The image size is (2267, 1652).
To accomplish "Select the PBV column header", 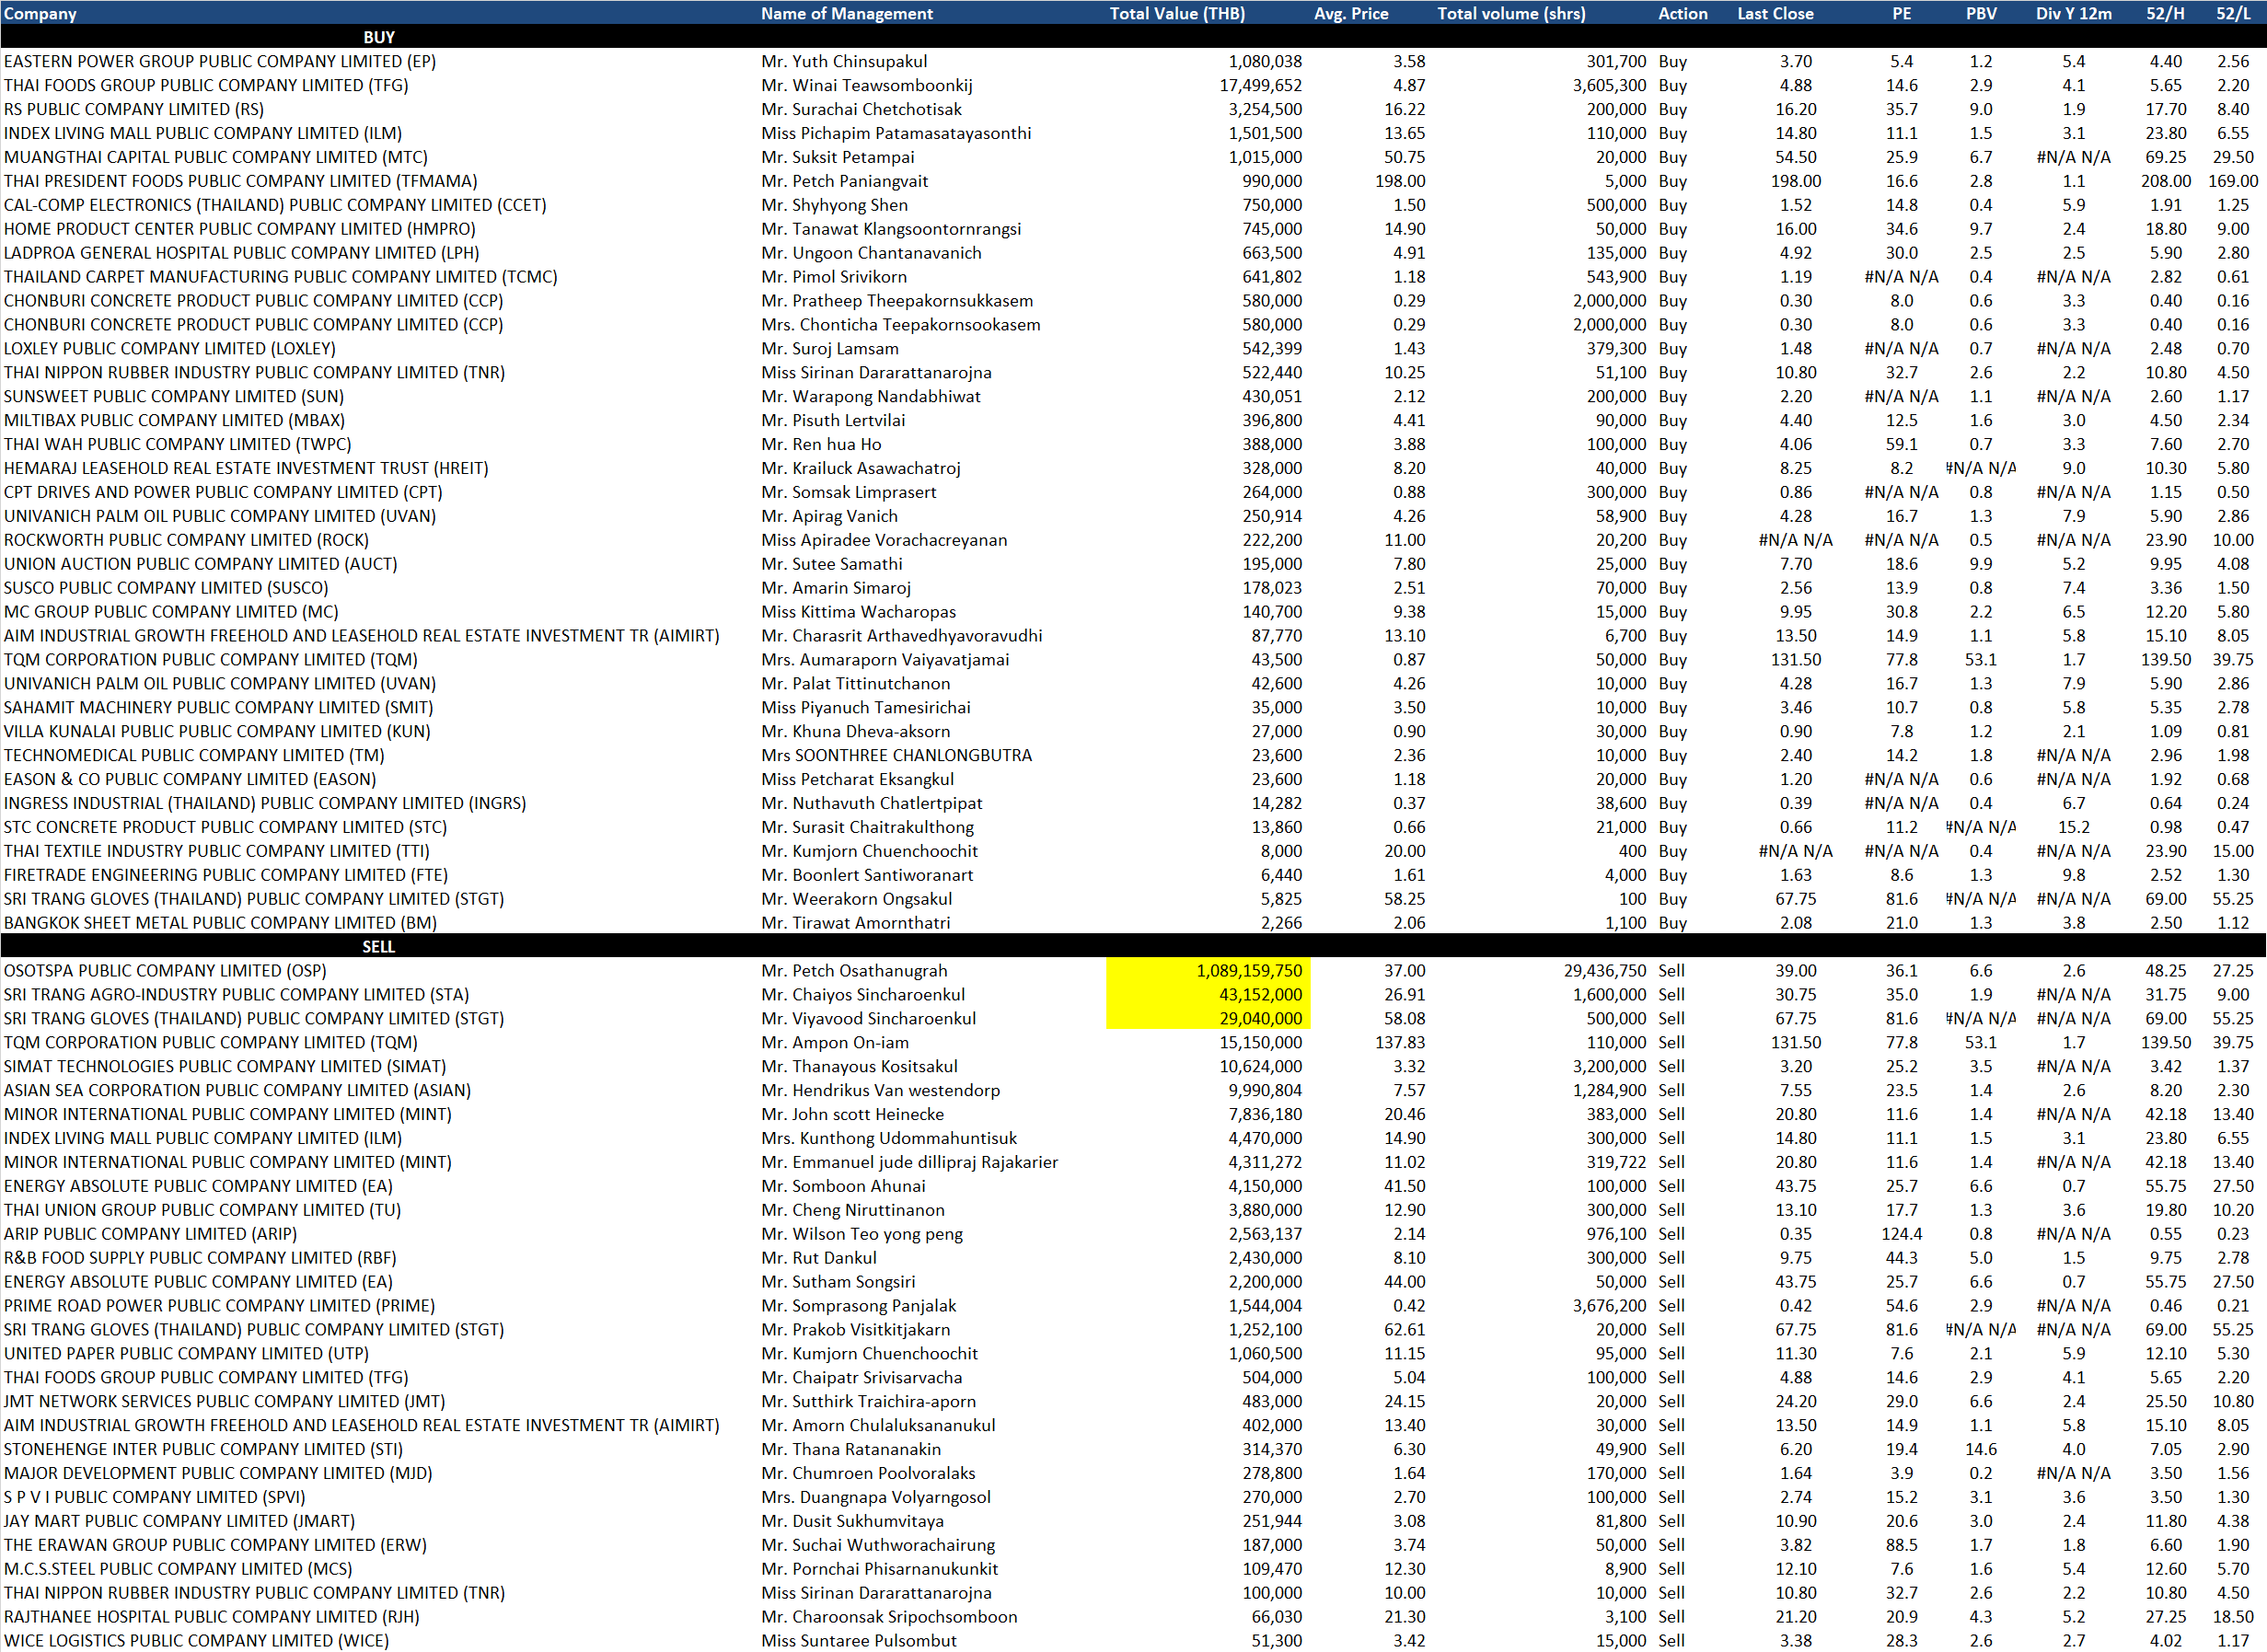I will [1980, 13].
